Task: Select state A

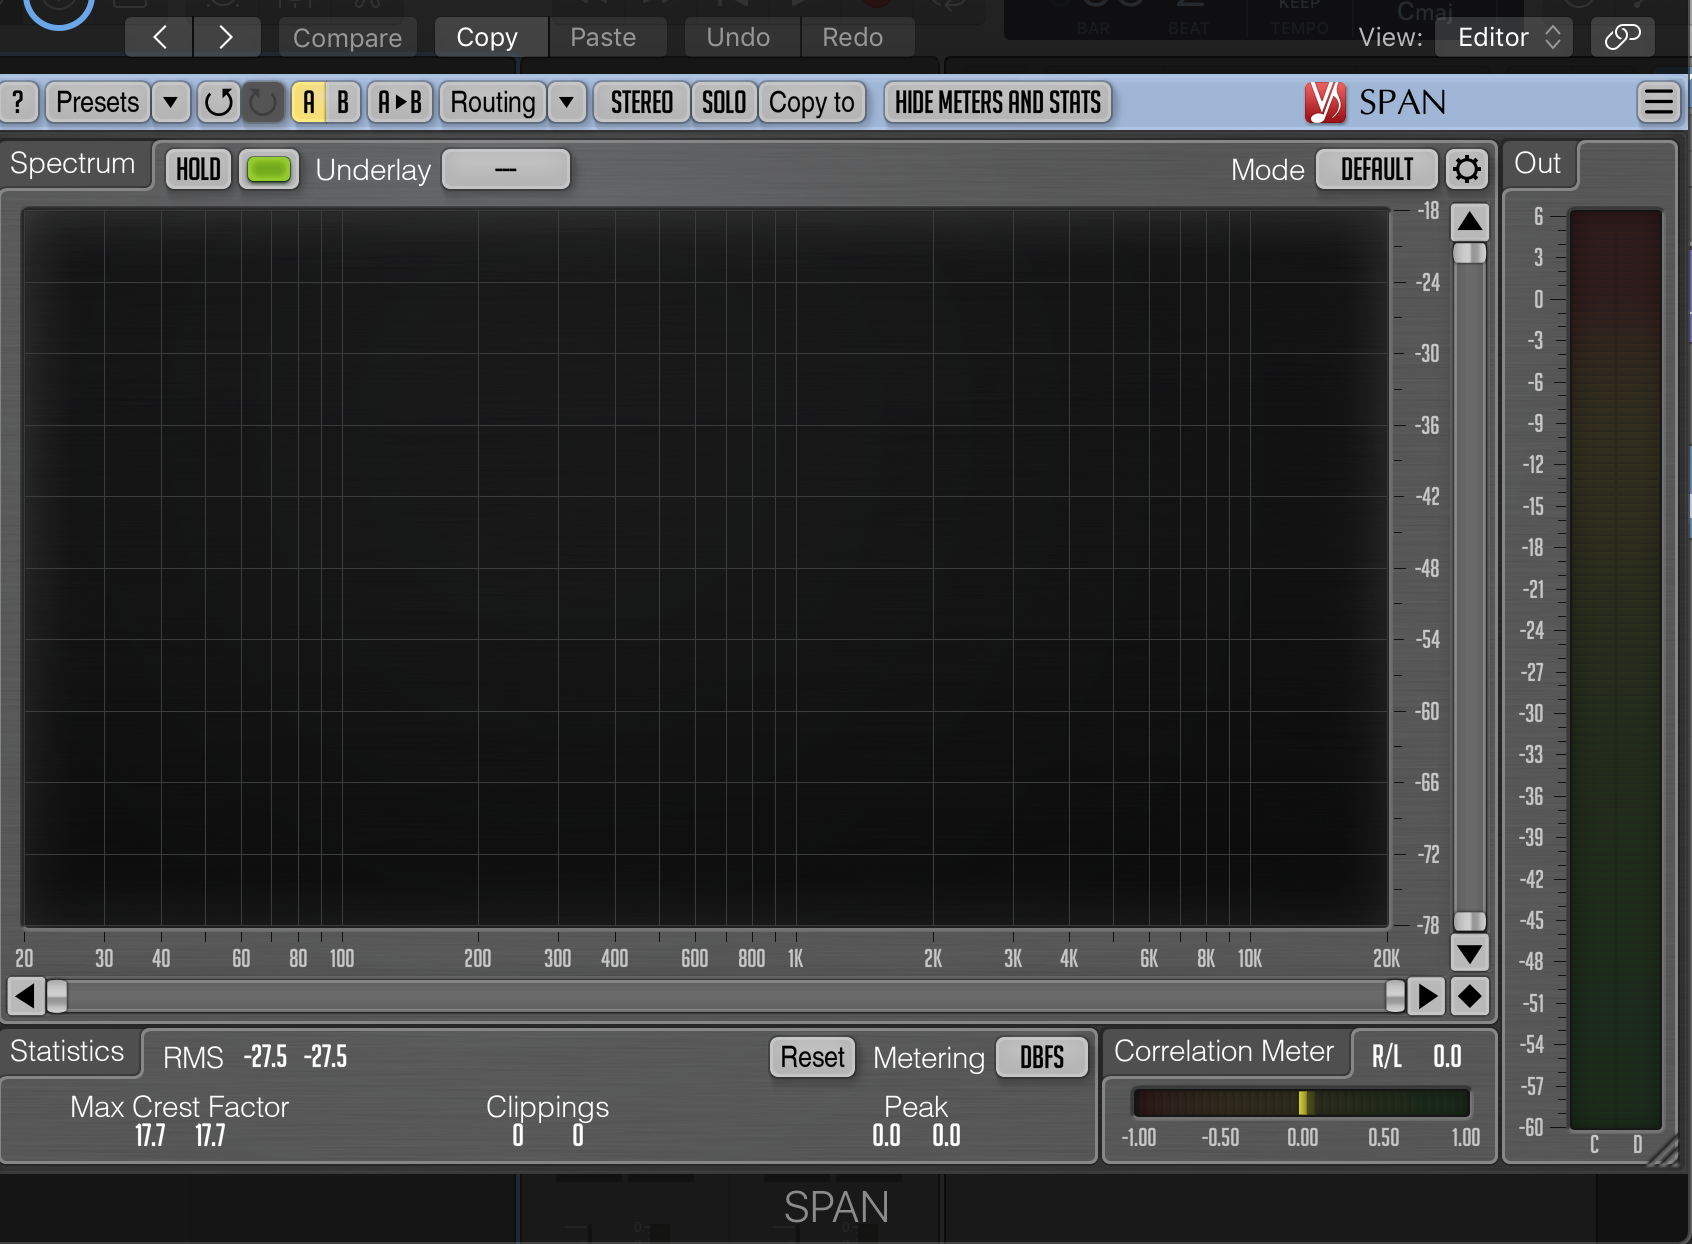Action: pos(309,102)
